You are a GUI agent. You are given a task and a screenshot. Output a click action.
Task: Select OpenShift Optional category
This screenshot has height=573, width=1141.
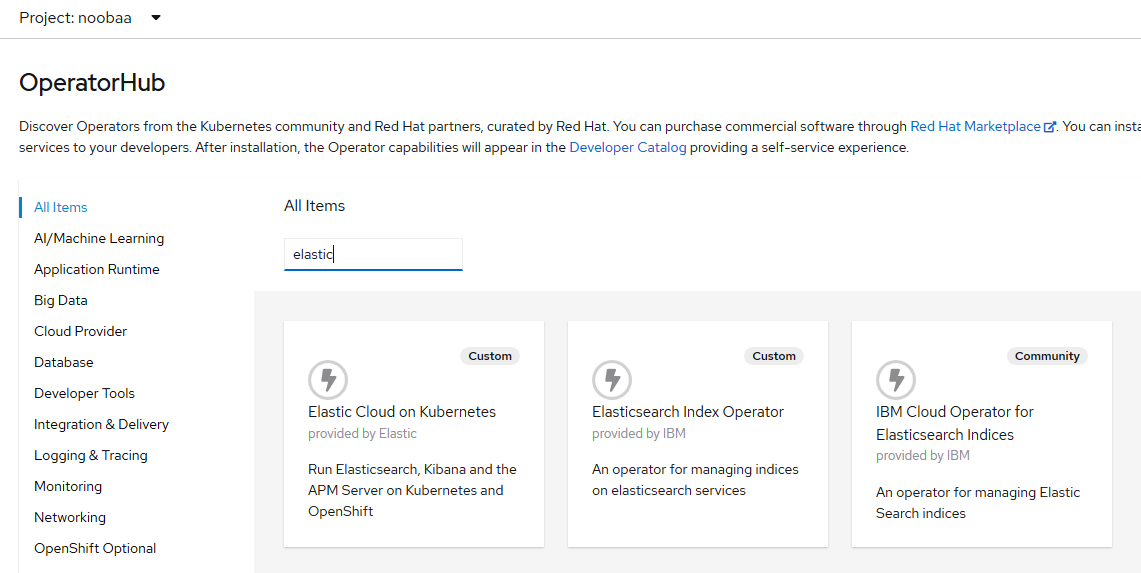click(x=95, y=548)
